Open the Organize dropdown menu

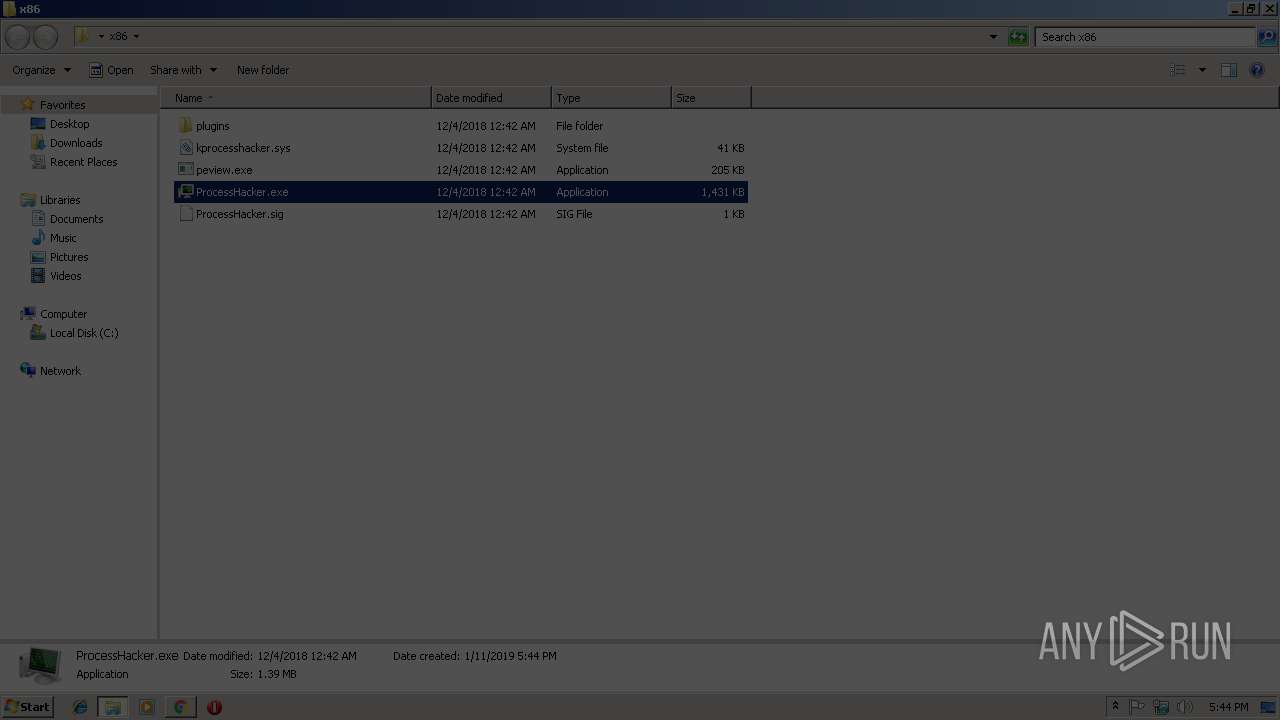pos(41,70)
